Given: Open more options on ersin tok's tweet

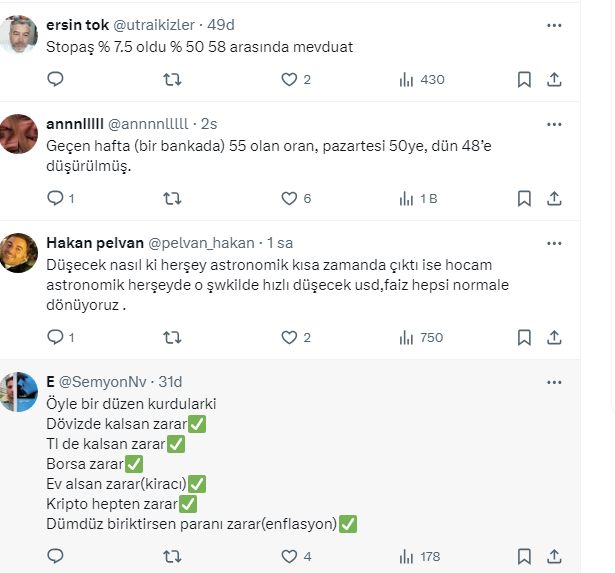Looking at the screenshot, I should (x=554, y=25).
